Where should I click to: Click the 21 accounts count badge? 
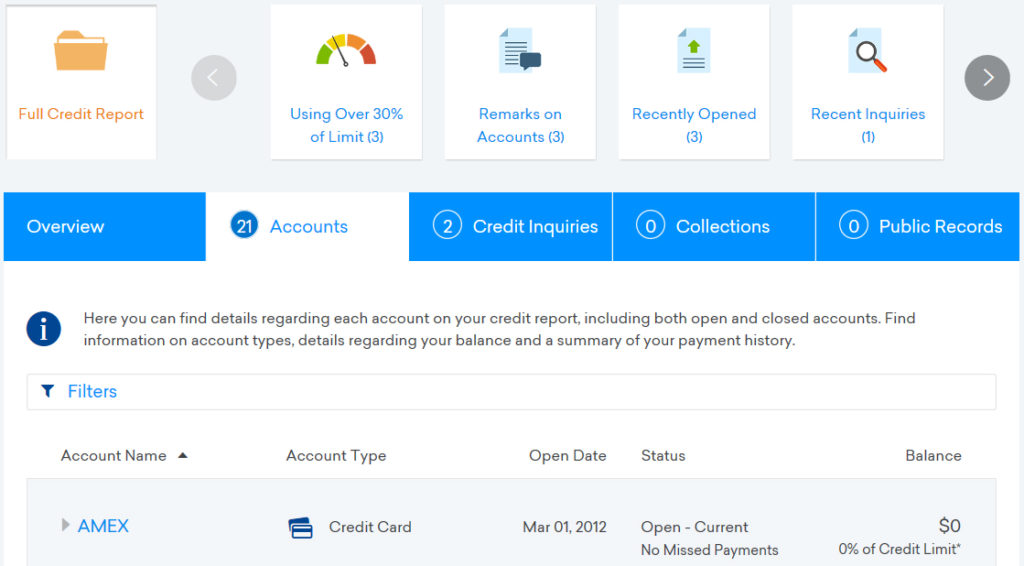tap(244, 226)
